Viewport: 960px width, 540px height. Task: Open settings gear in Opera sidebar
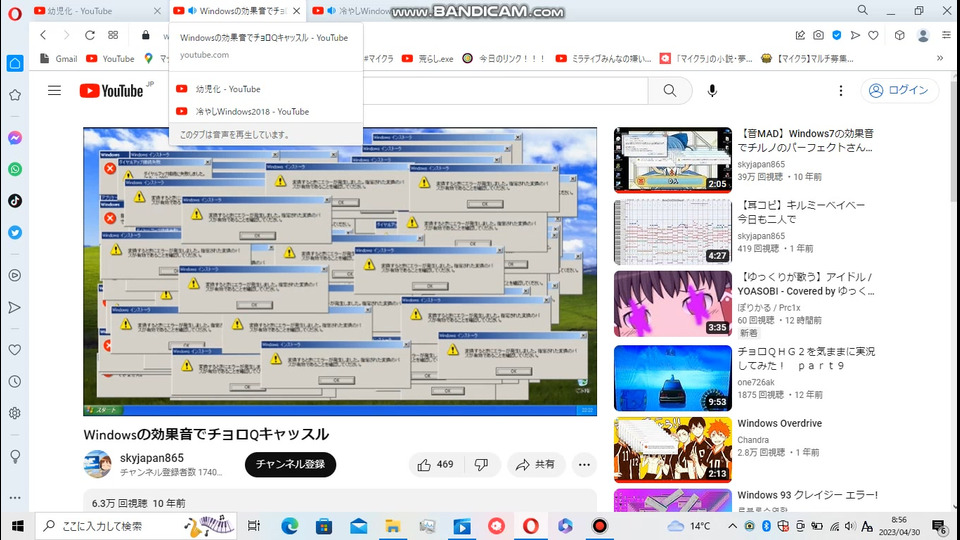15,413
